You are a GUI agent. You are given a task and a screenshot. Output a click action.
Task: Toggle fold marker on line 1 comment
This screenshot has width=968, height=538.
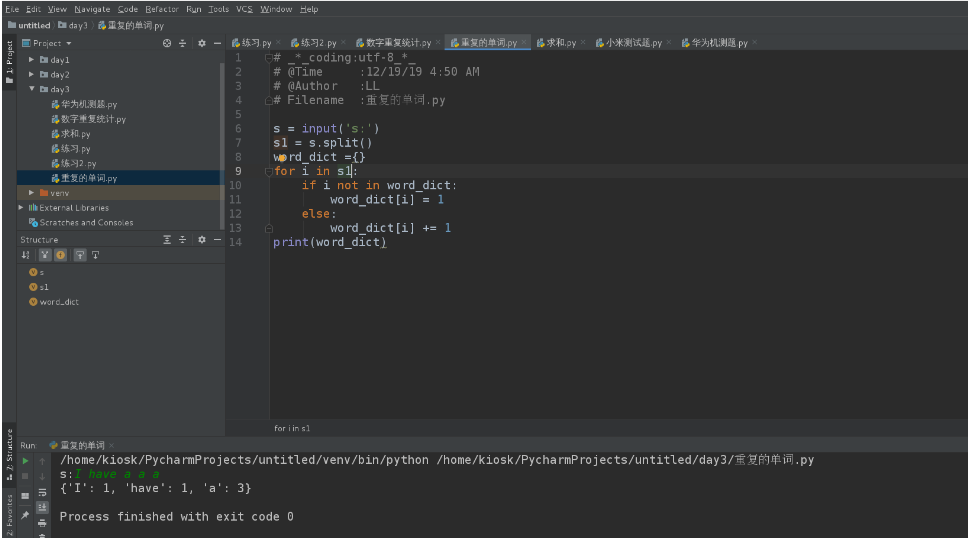[x=269, y=58]
